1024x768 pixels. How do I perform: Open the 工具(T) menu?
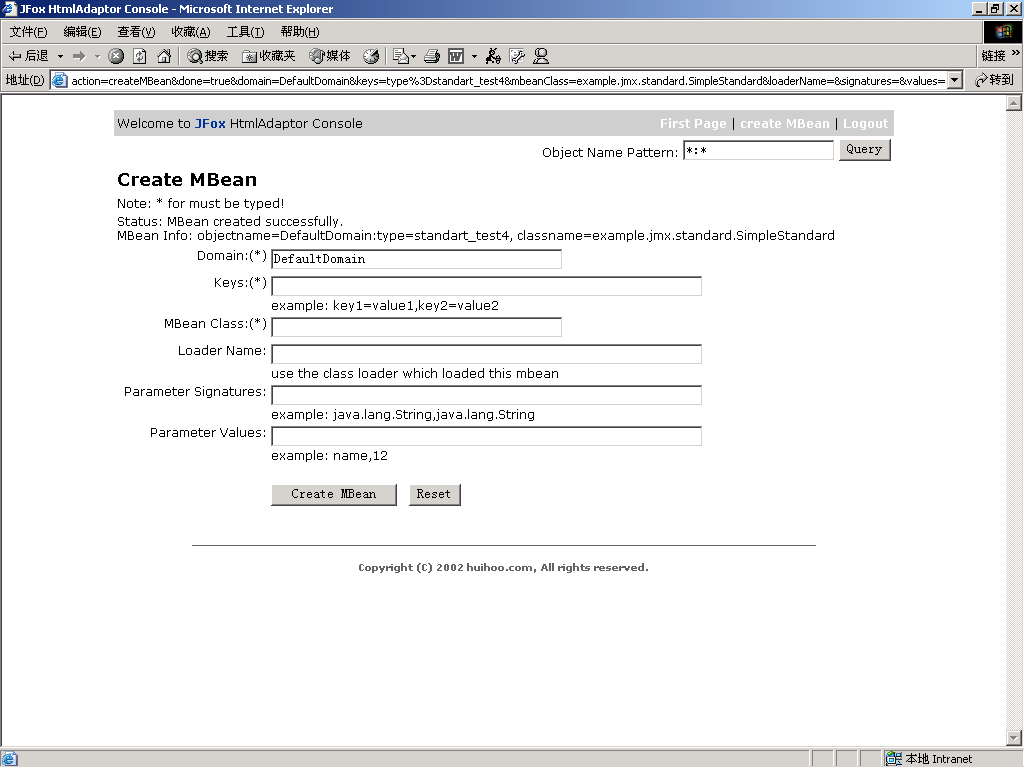[245, 32]
